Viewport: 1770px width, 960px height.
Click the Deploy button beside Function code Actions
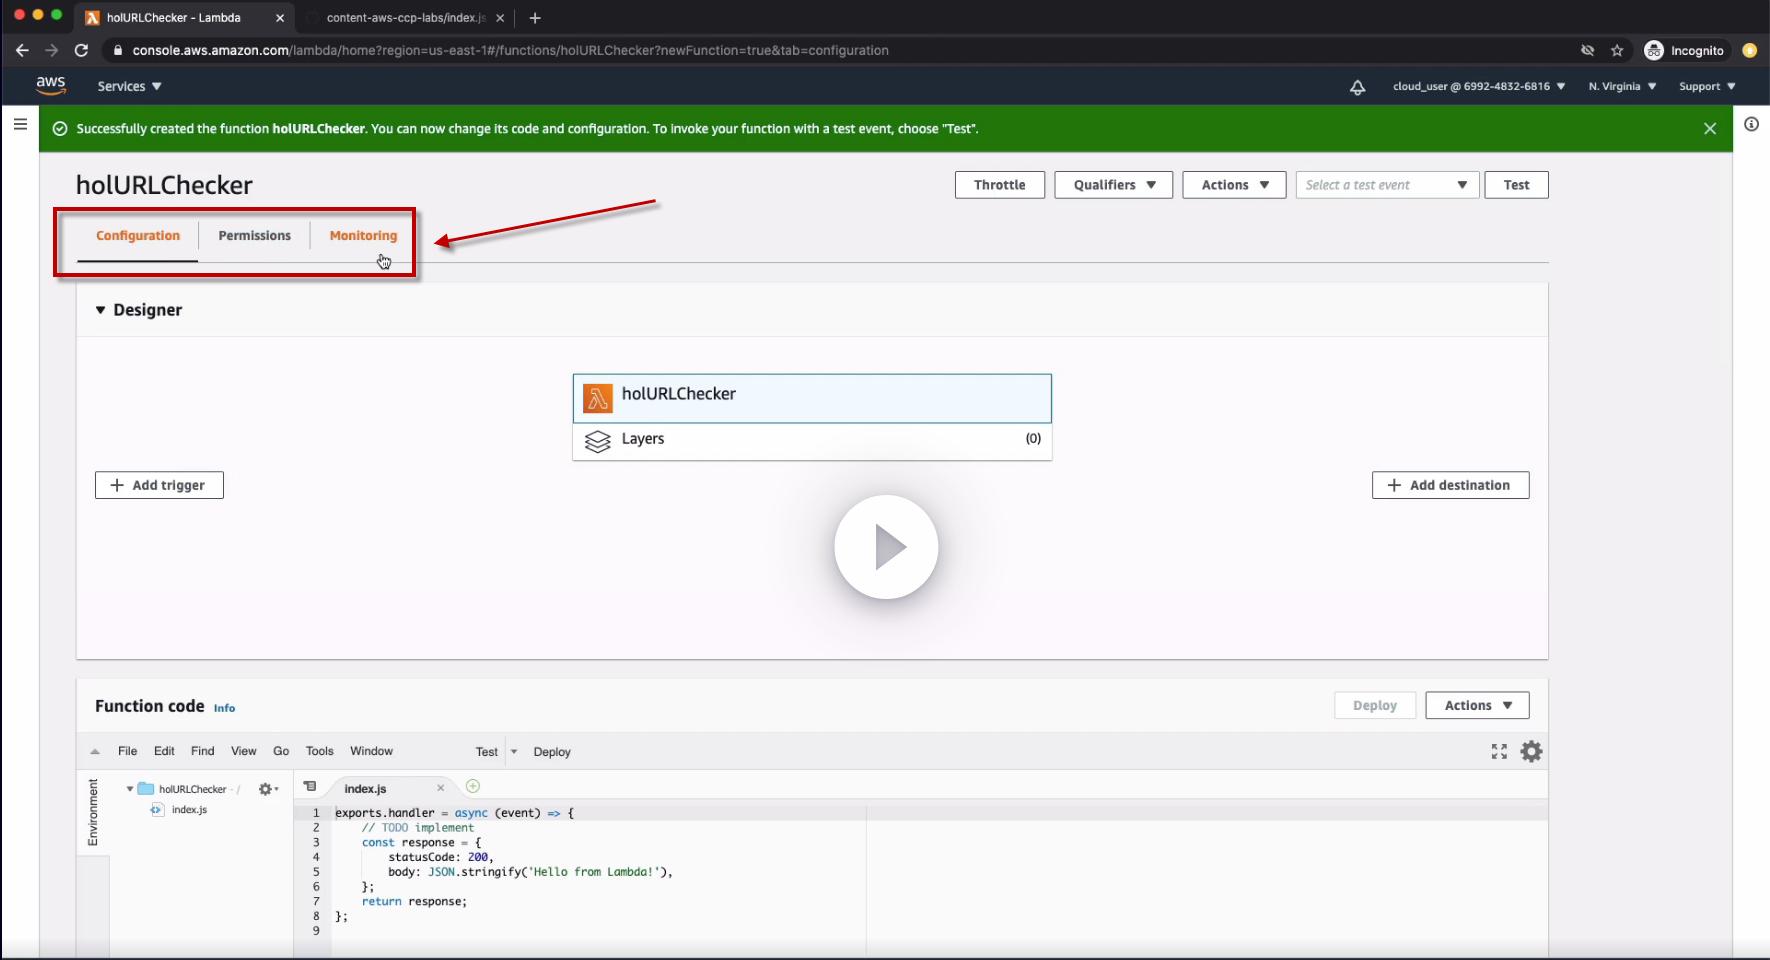point(1375,705)
